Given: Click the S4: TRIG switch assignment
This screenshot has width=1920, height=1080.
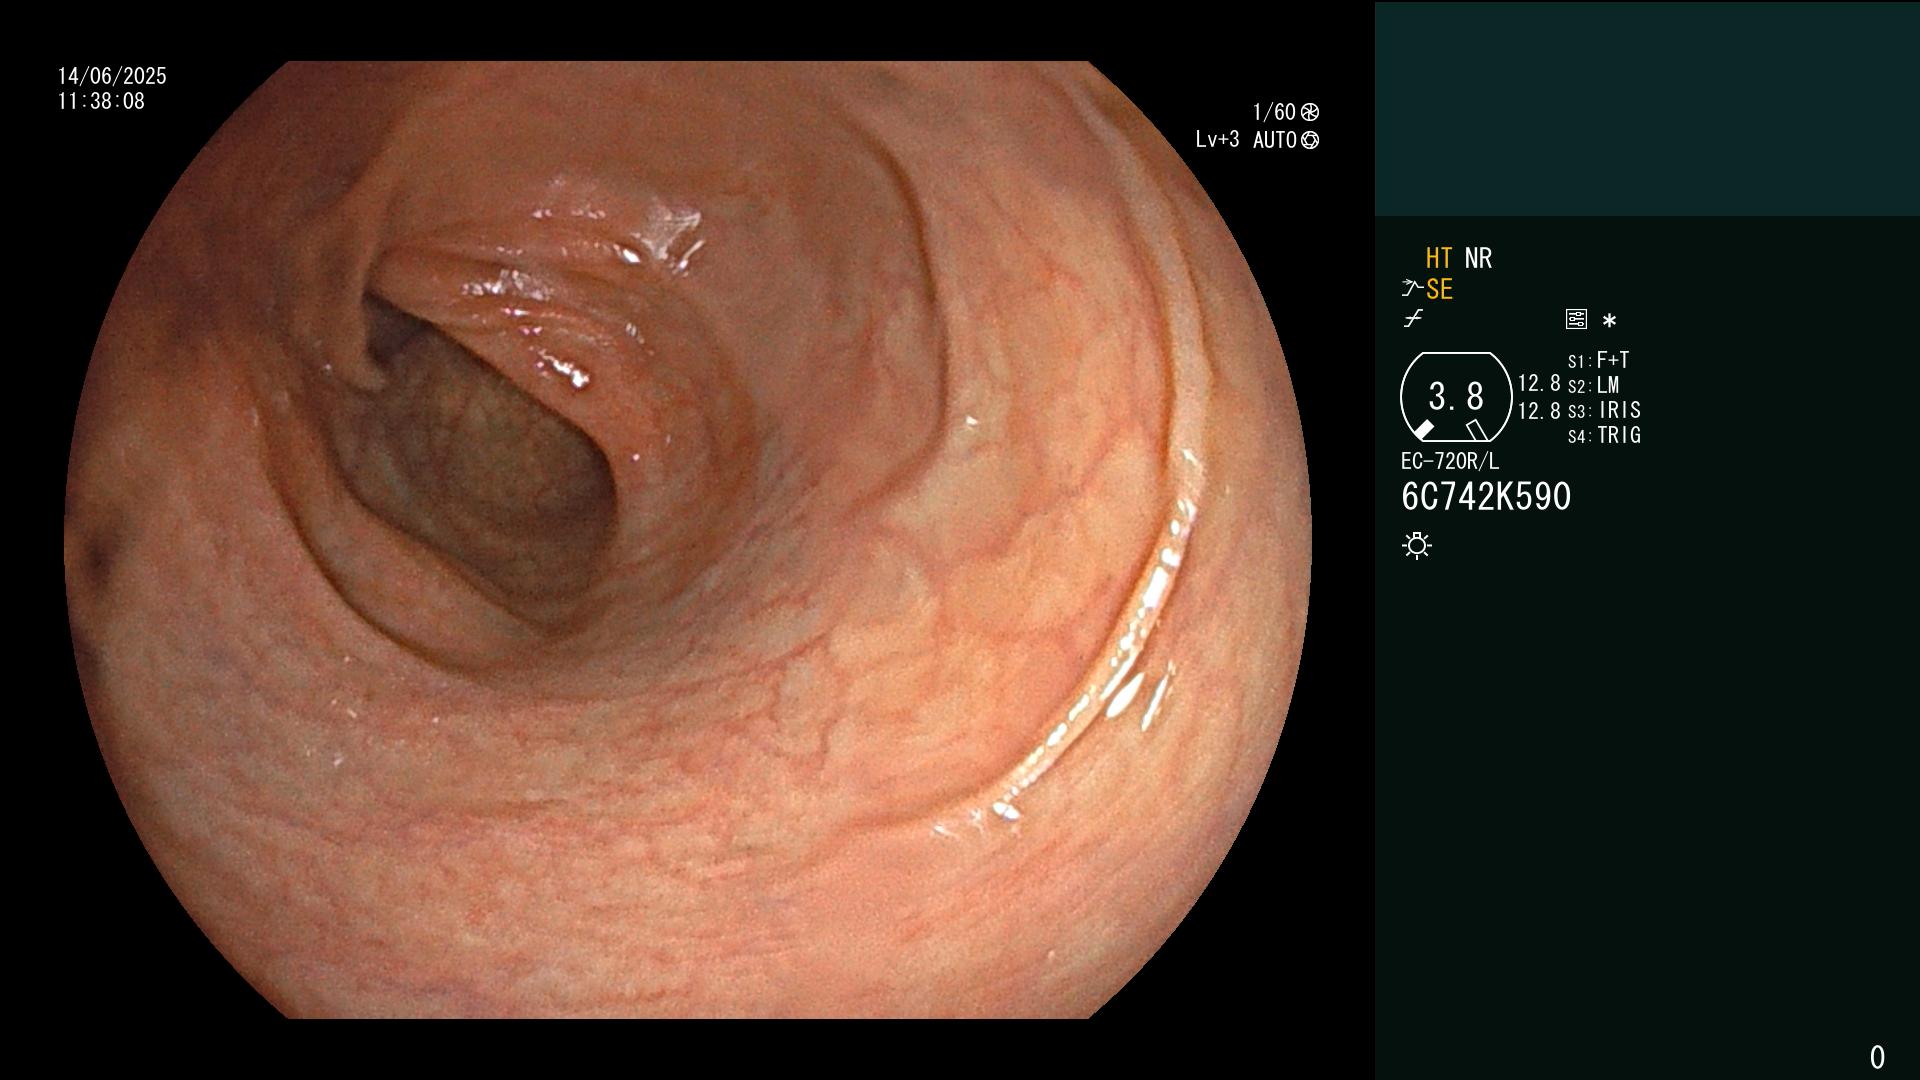Looking at the screenshot, I should (x=1604, y=435).
